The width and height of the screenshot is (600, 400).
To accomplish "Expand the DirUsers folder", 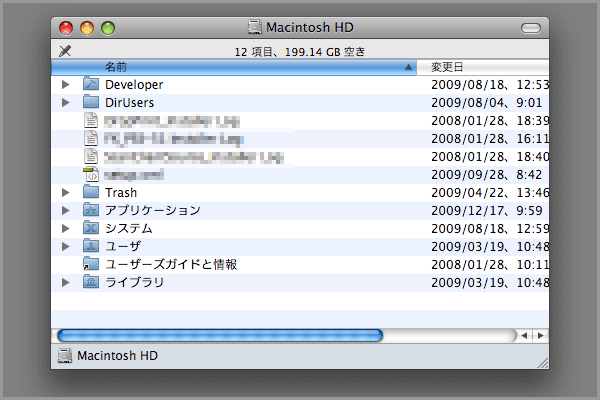I will click(66, 102).
